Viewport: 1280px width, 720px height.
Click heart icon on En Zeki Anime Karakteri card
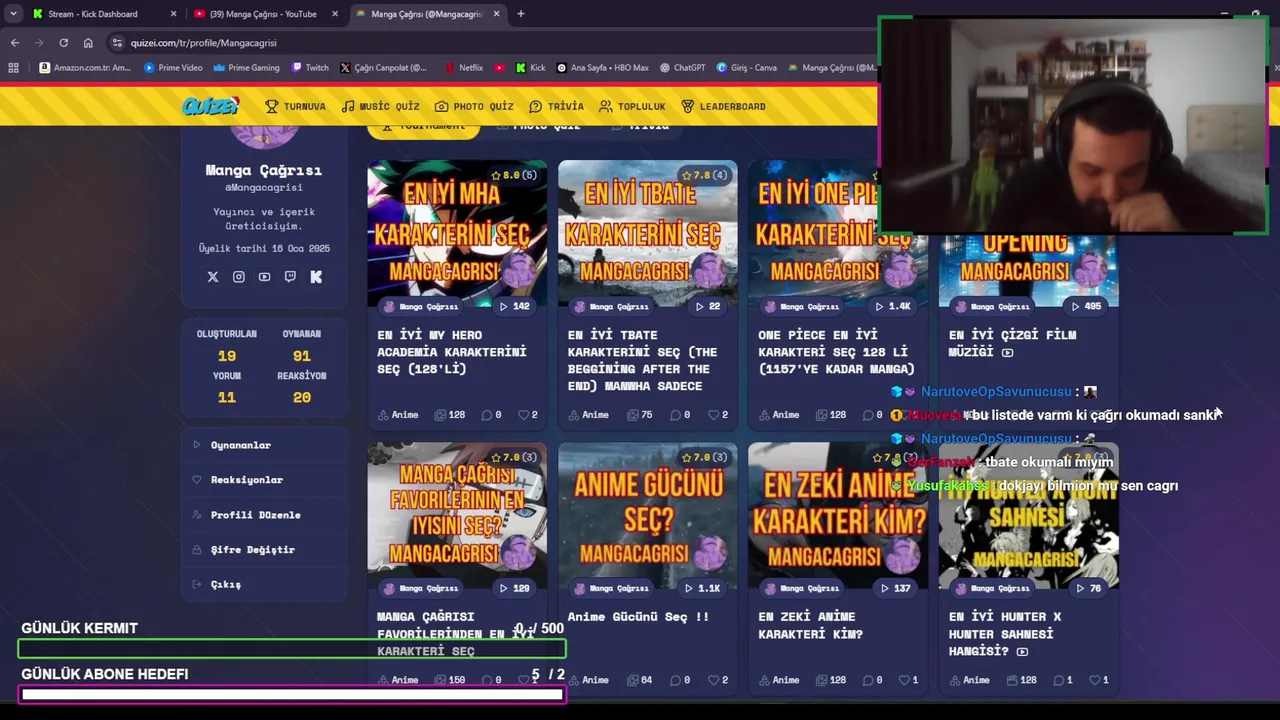[x=903, y=680]
